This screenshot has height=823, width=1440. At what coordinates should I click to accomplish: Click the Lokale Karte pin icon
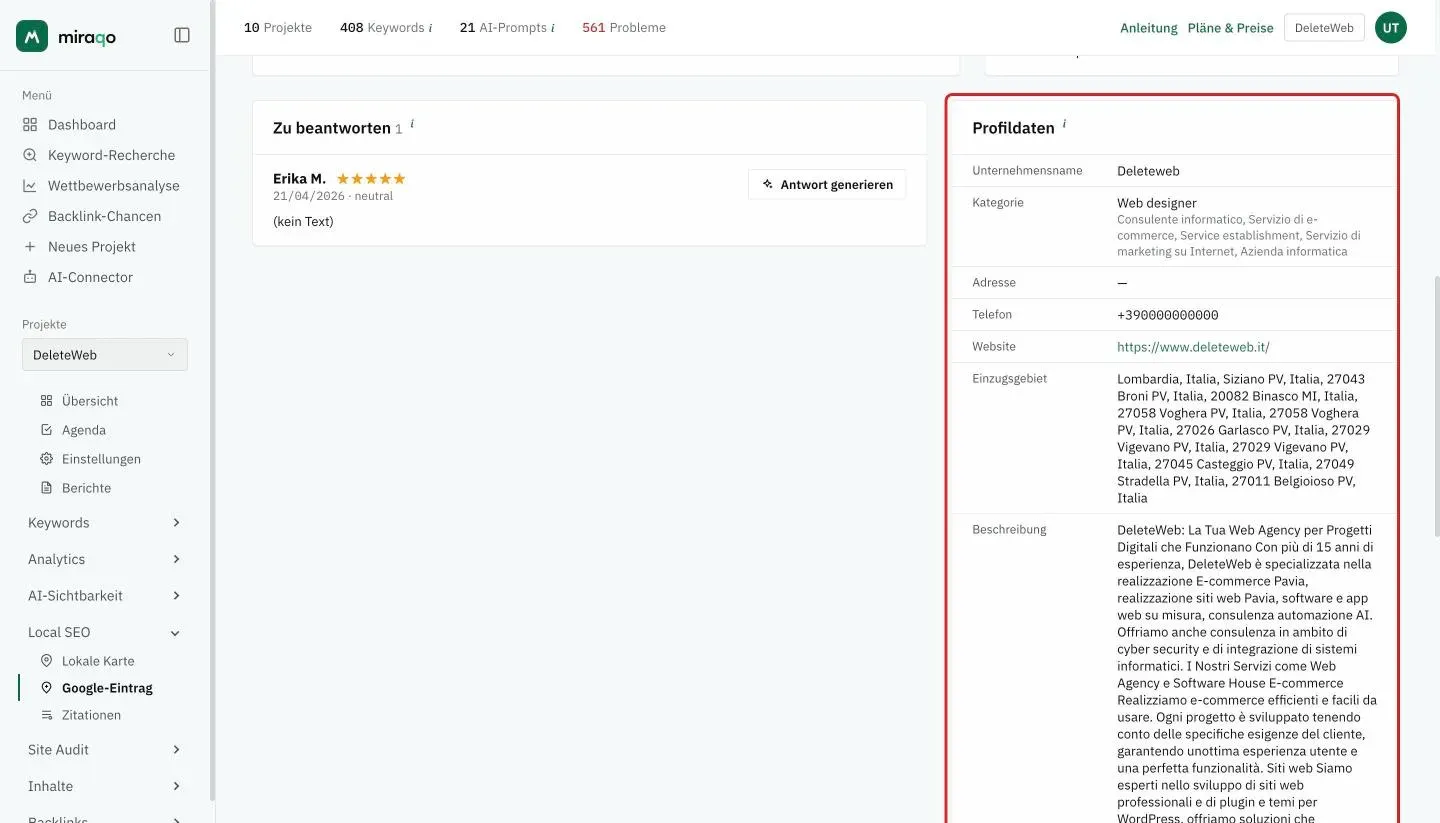46,661
